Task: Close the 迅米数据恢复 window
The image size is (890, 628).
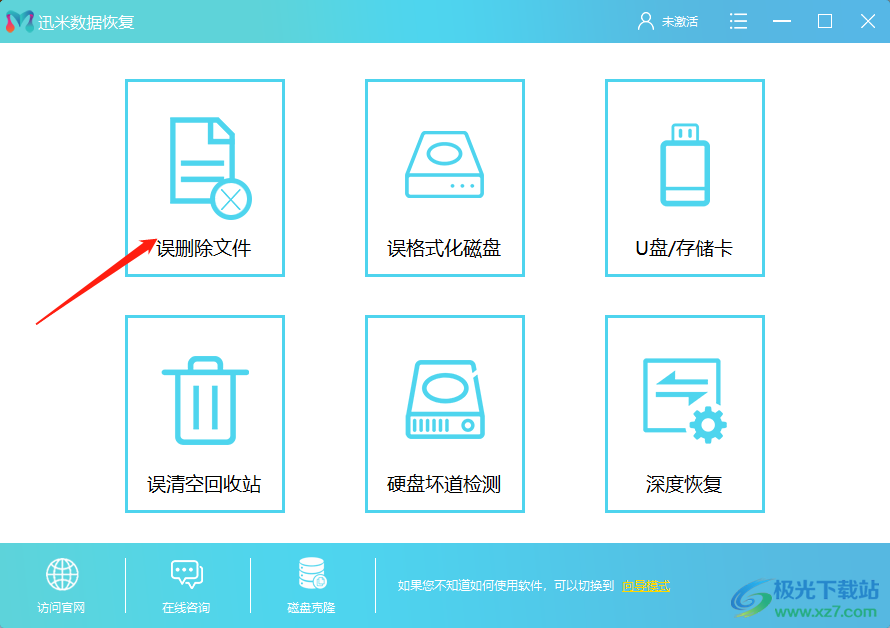Action: pos(867,22)
